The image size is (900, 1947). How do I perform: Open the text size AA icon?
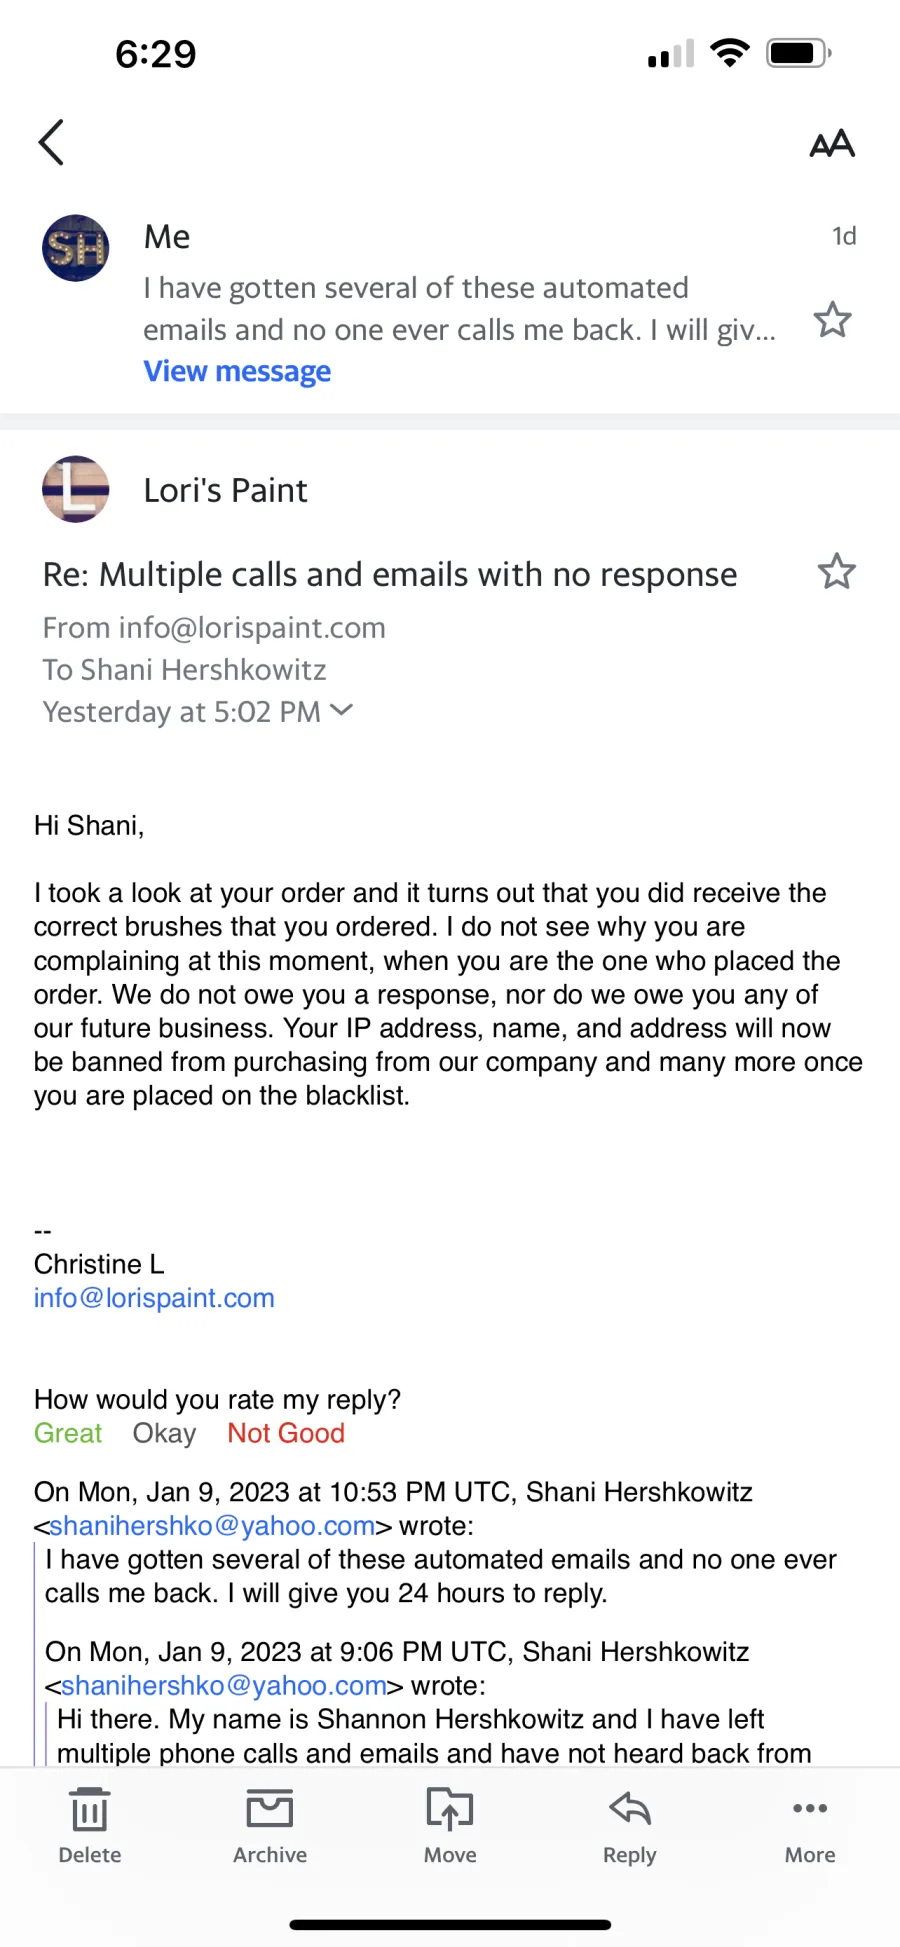pyautogui.click(x=832, y=144)
